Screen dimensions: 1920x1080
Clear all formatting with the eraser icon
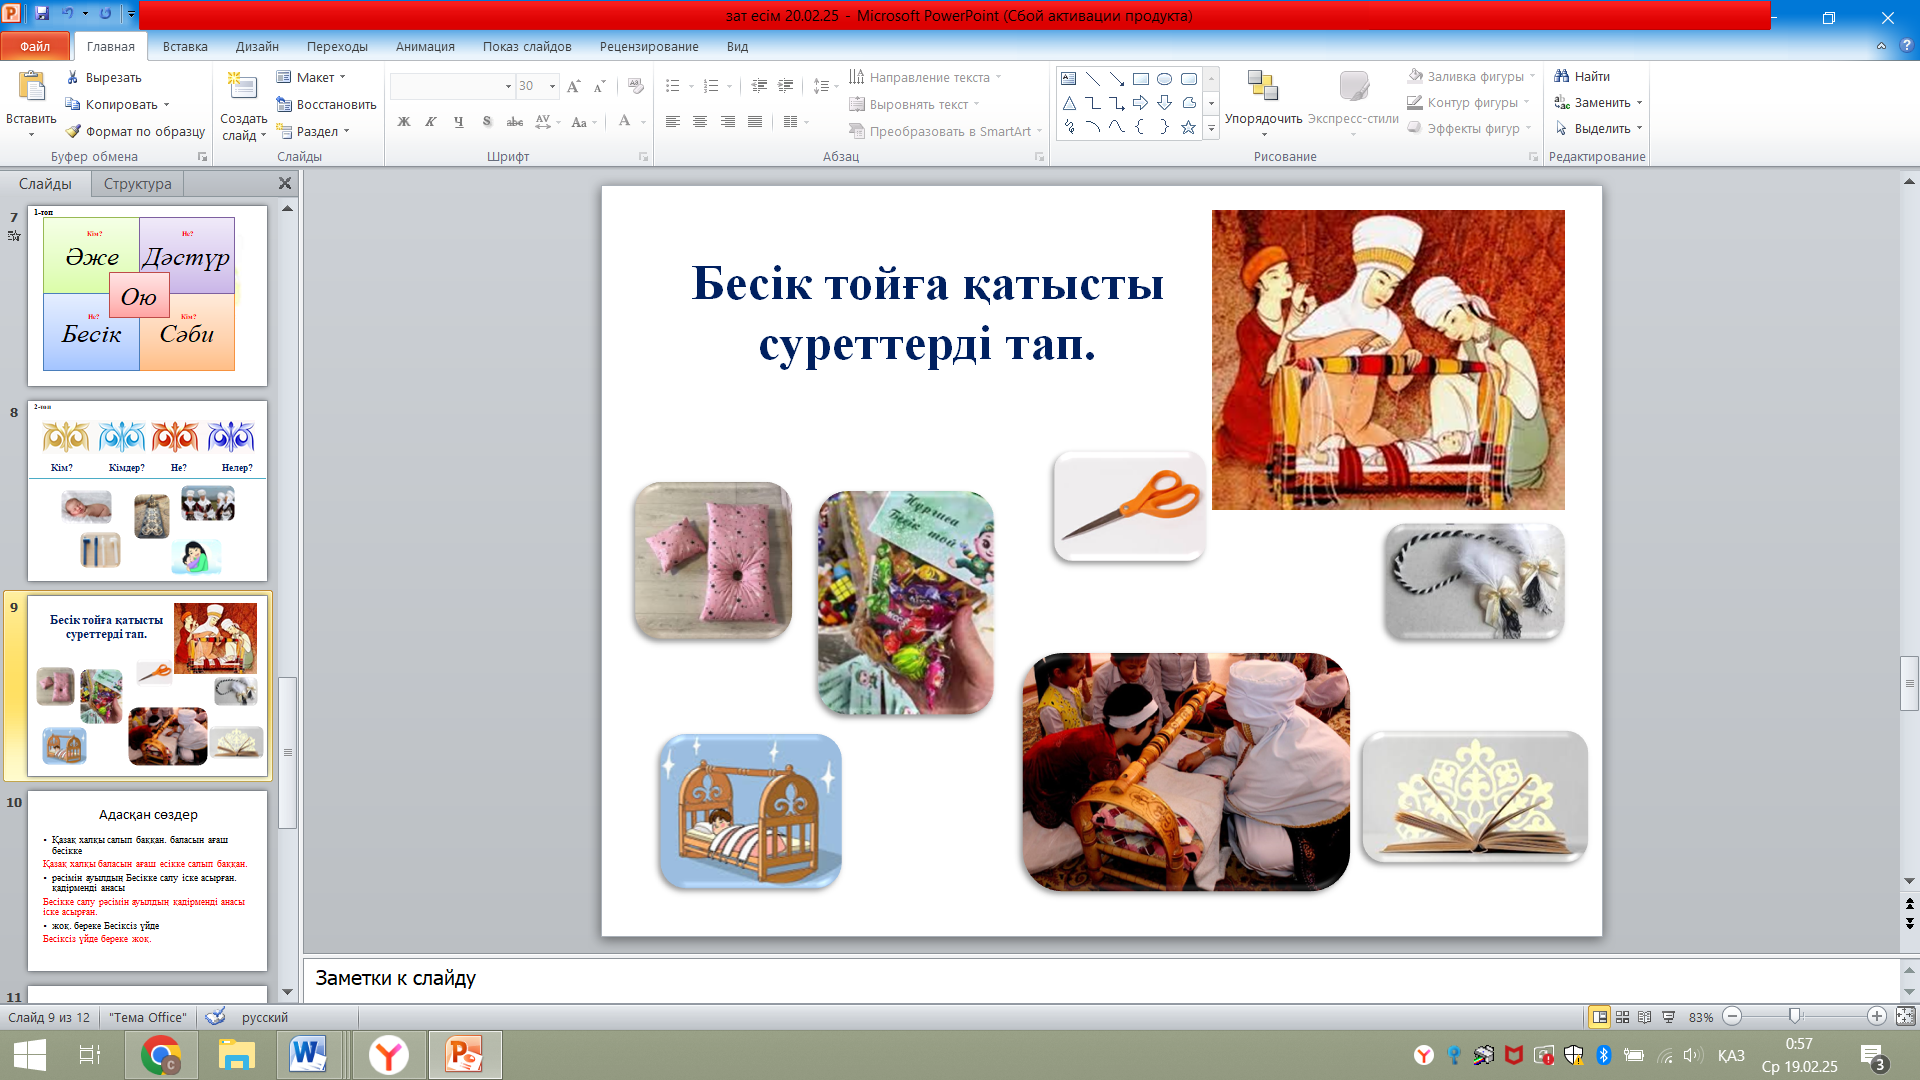coord(636,86)
